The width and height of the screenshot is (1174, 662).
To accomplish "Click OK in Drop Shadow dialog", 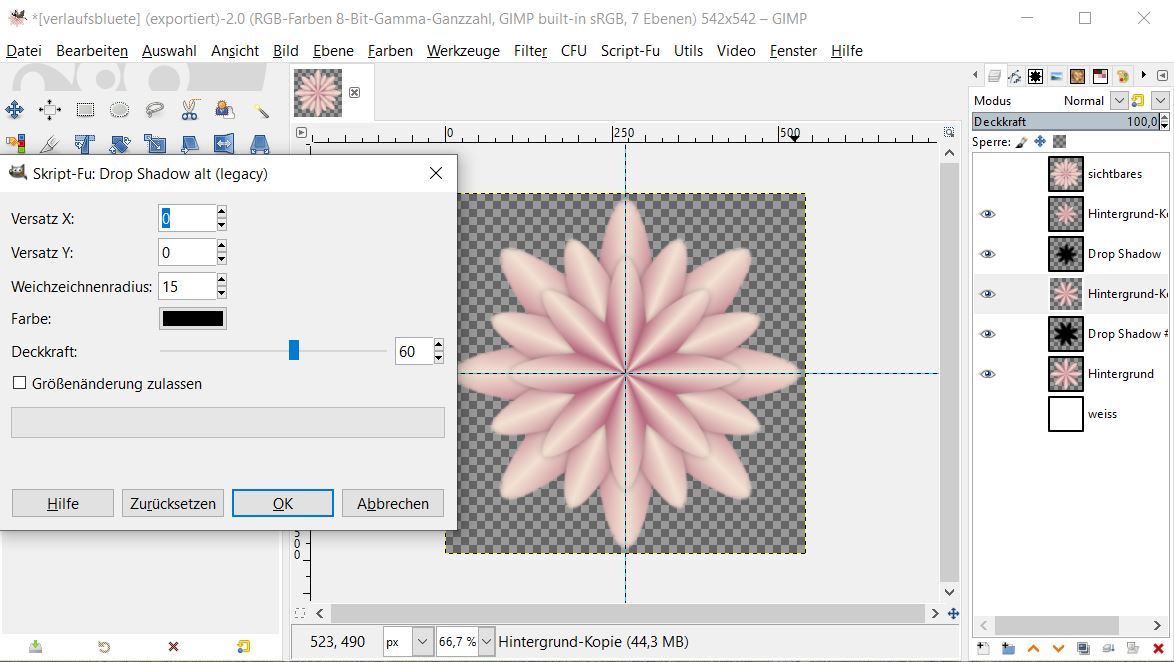I will point(282,503).
